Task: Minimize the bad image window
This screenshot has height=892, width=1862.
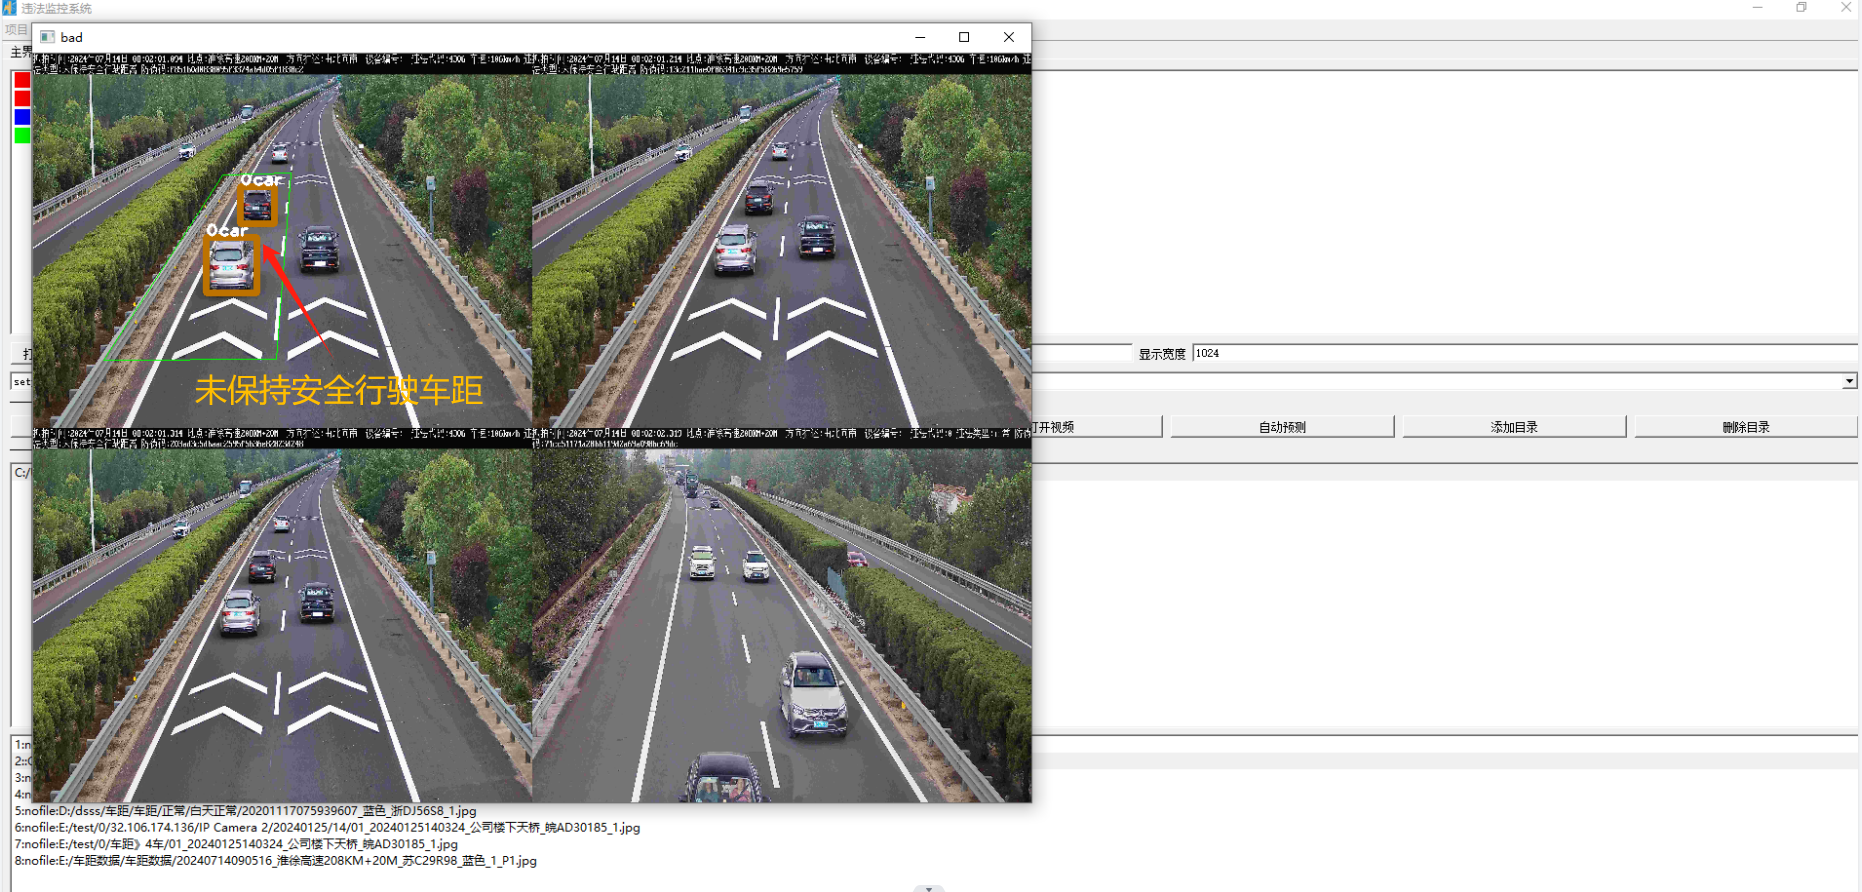Action: (x=920, y=37)
